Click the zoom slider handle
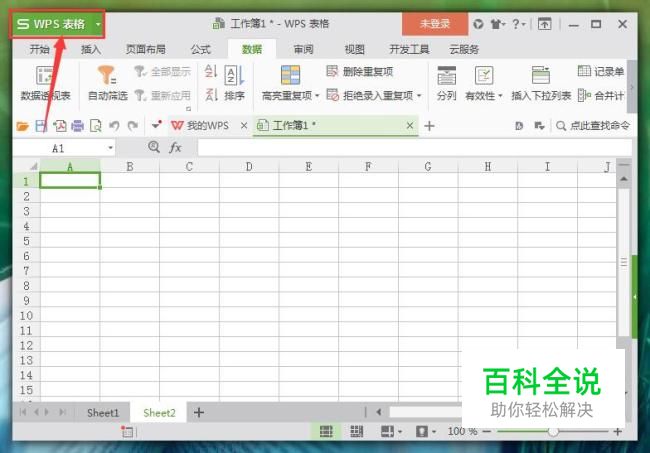 pyautogui.click(x=553, y=432)
